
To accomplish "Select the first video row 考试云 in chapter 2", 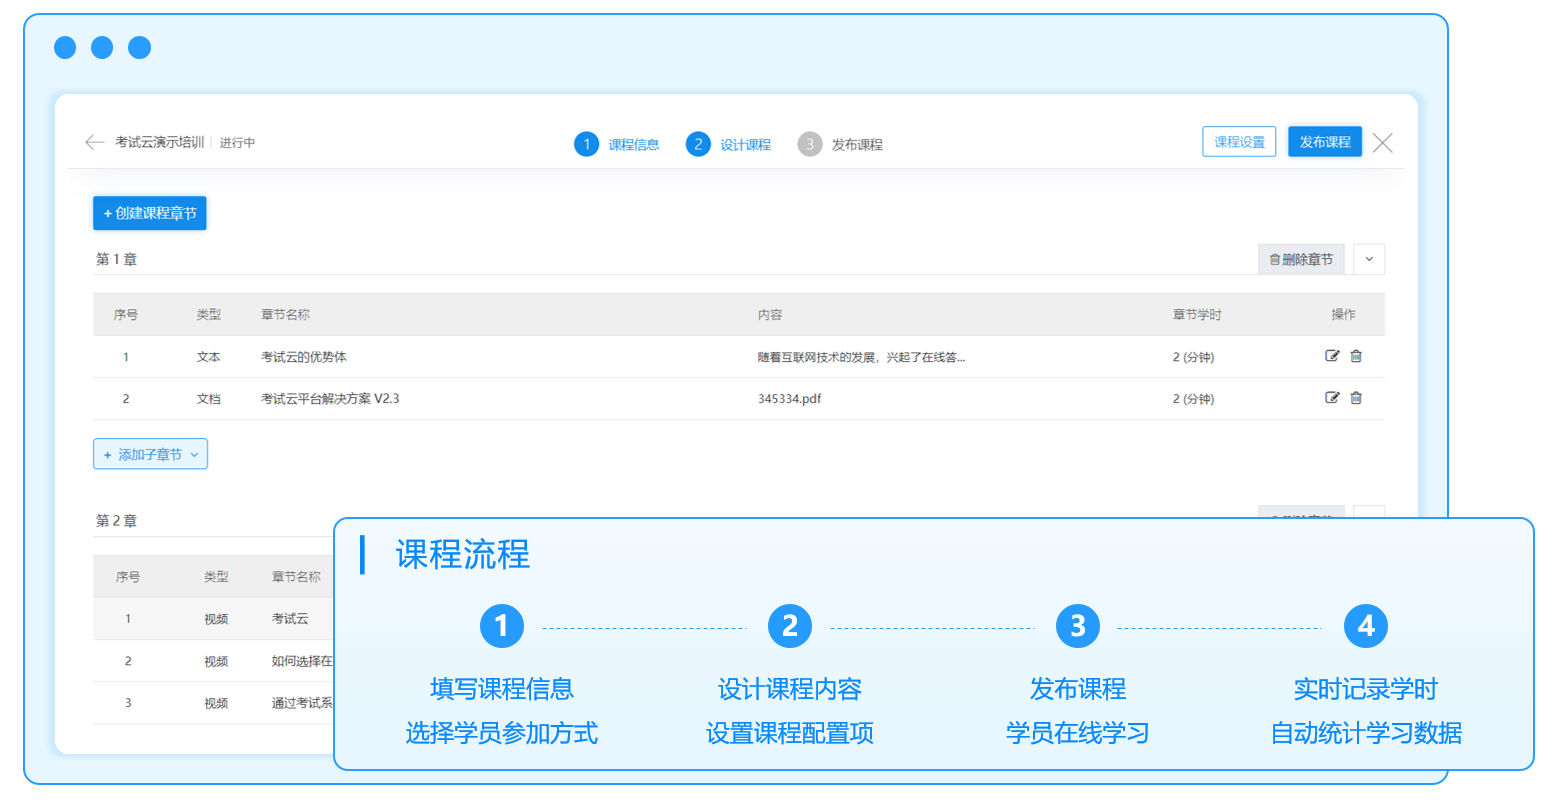I will point(290,619).
